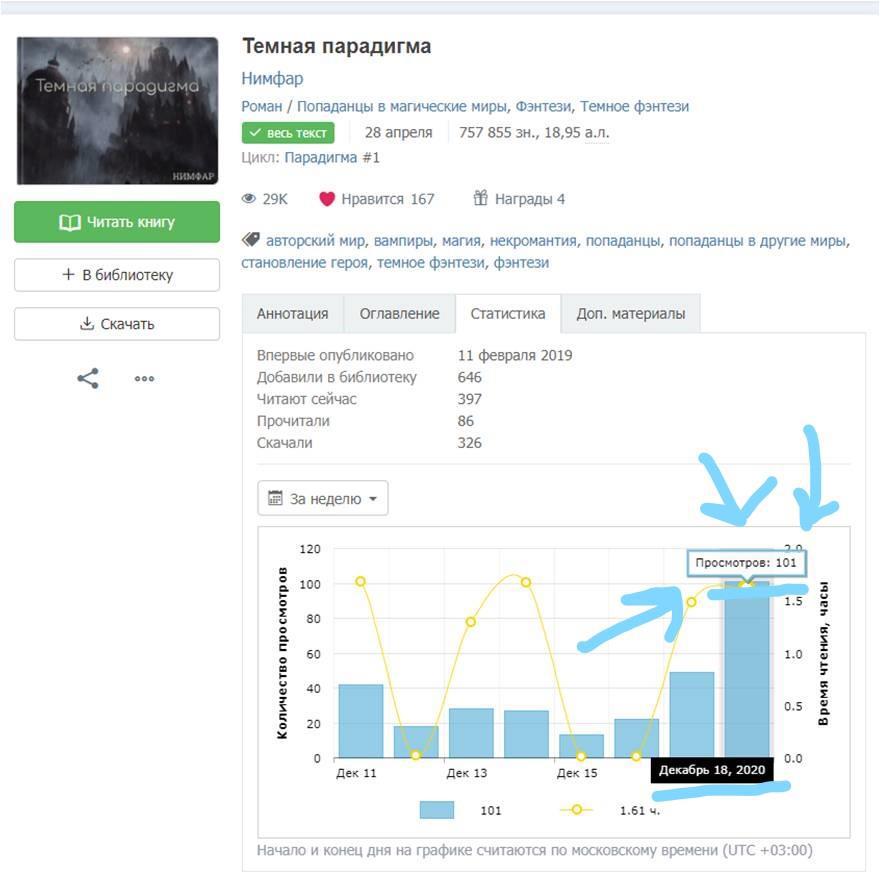880x880 pixels.
Task: Open the Оглавление tab
Action: click(x=399, y=313)
